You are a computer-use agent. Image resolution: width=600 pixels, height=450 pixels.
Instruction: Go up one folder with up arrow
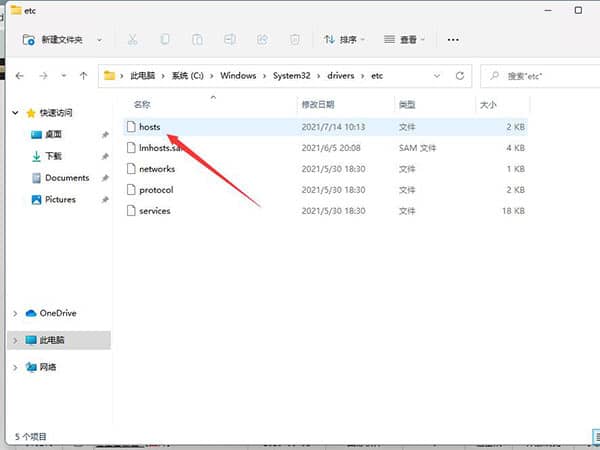pyautogui.click(x=83, y=76)
